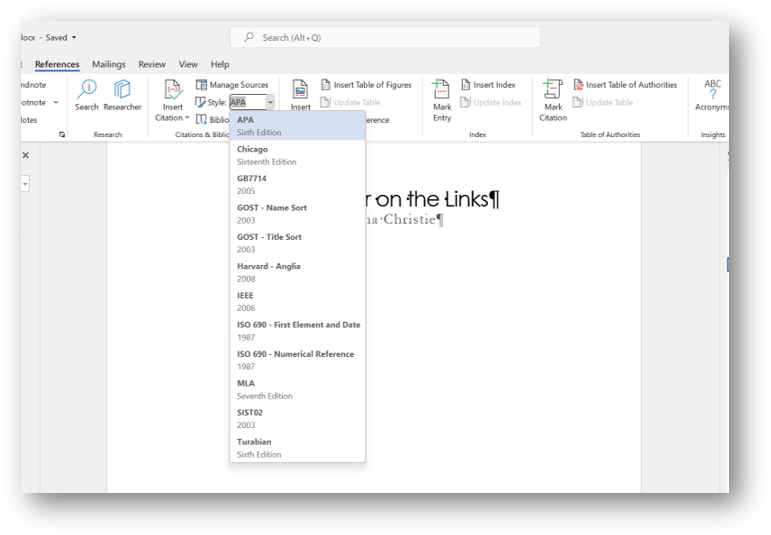The width and height of the screenshot is (771, 535).
Task: Click the Christie author subtitle line
Action: point(404,219)
